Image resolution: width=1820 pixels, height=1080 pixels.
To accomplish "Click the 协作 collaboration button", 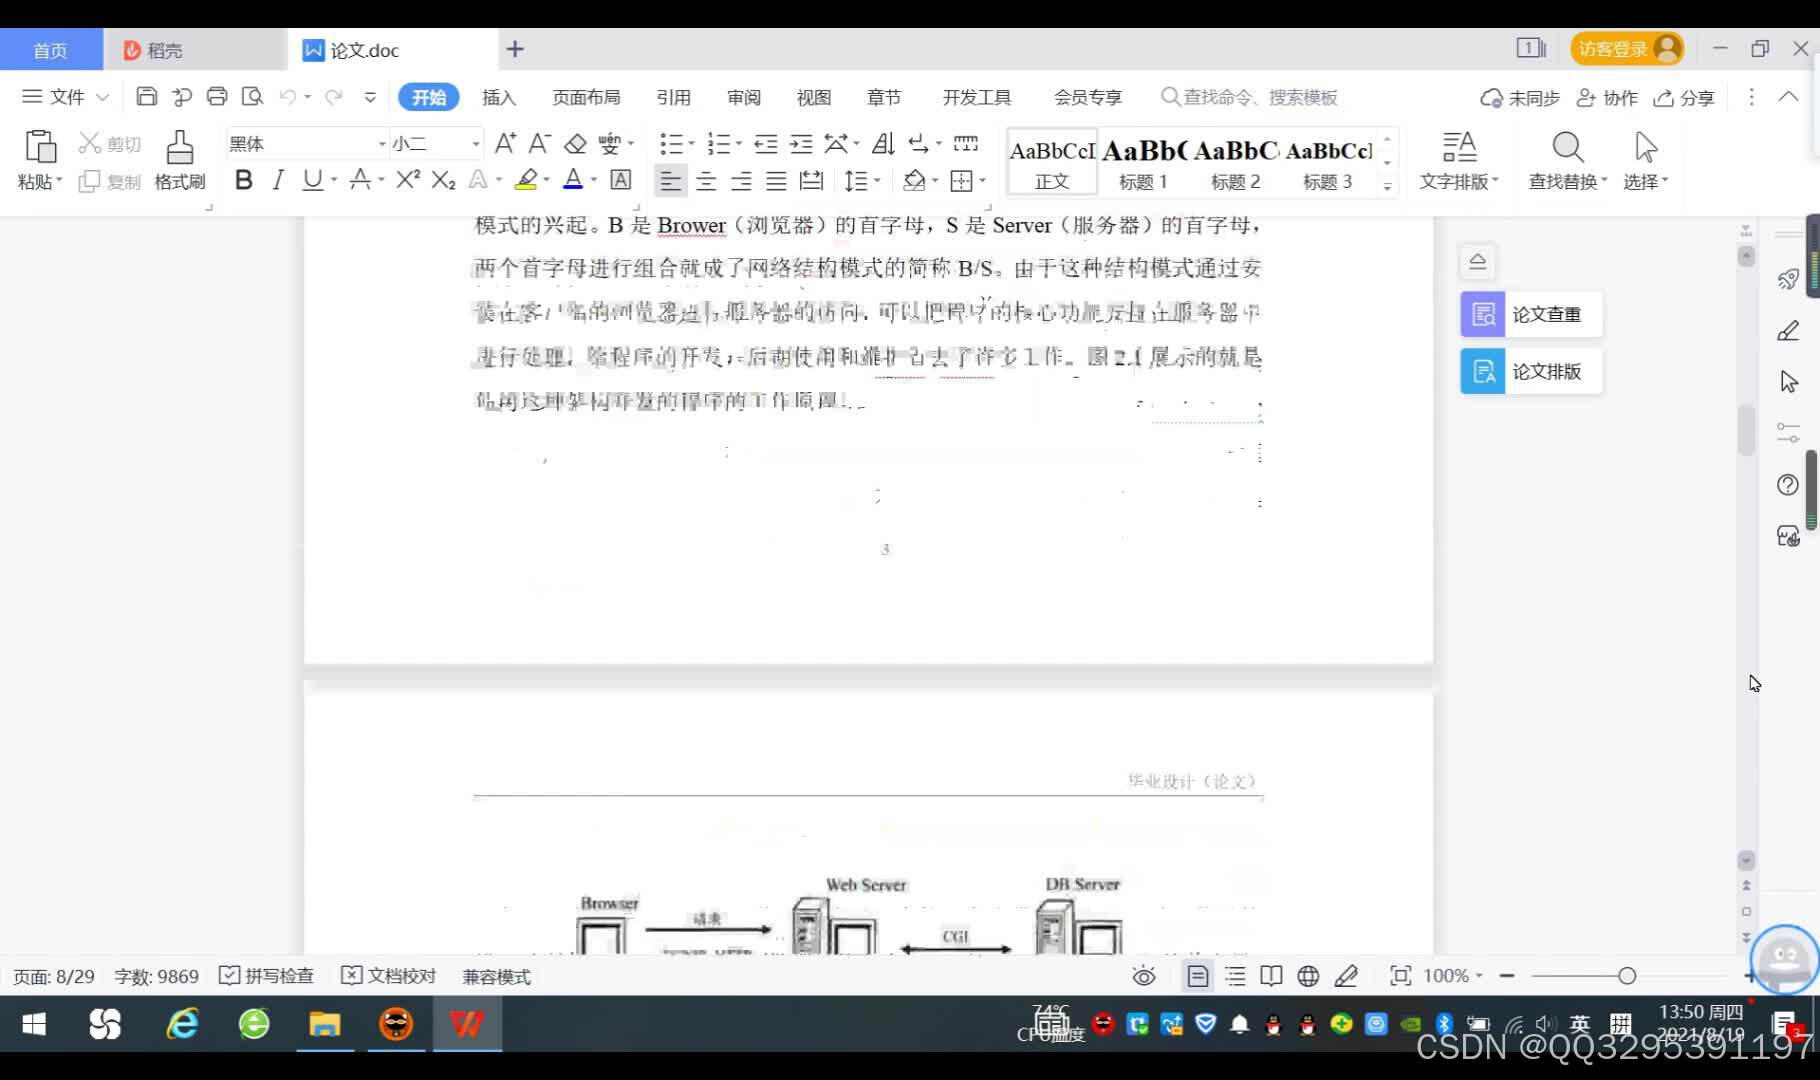I will [x=1607, y=97].
